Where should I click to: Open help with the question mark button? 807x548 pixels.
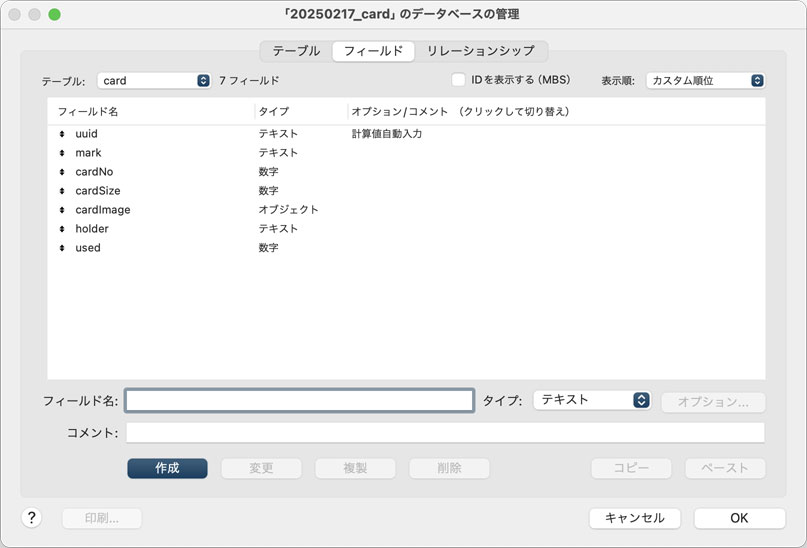pyautogui.click(x=31, y=518)
